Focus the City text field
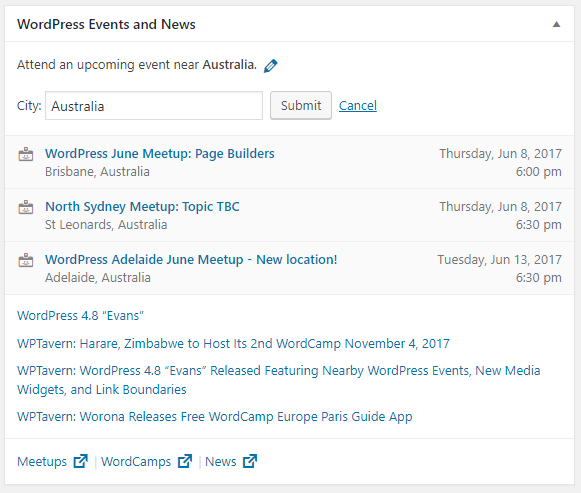This screenshot has width=581, height=493. [154, 106]
